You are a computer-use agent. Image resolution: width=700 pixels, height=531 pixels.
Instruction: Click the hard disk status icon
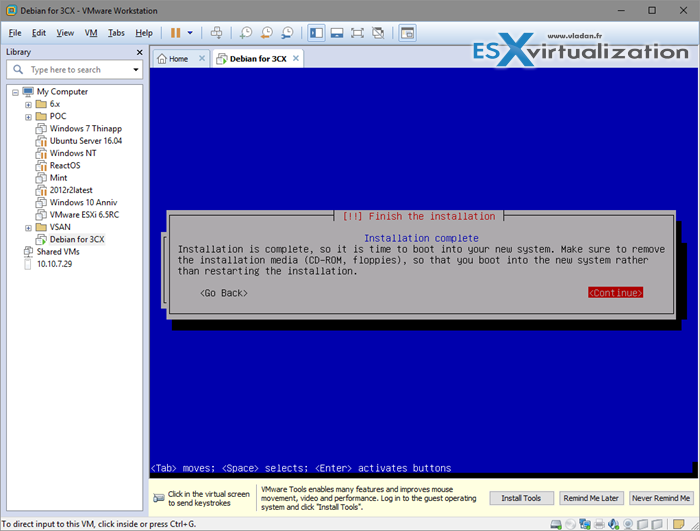(556, 524)
